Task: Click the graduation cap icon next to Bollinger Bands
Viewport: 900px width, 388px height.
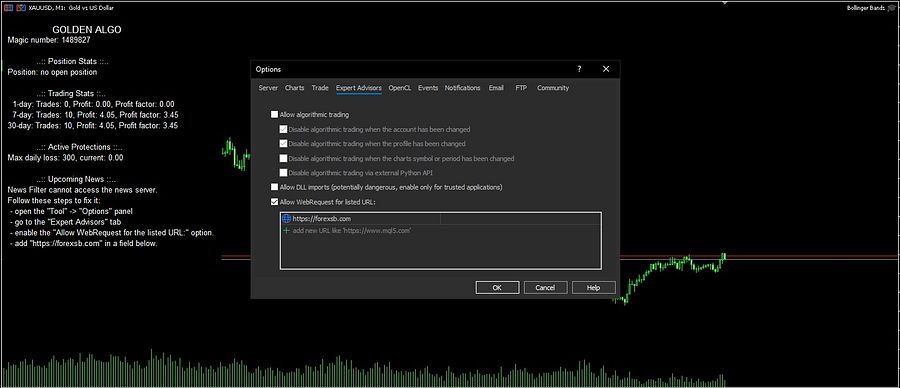Action: 891,8
